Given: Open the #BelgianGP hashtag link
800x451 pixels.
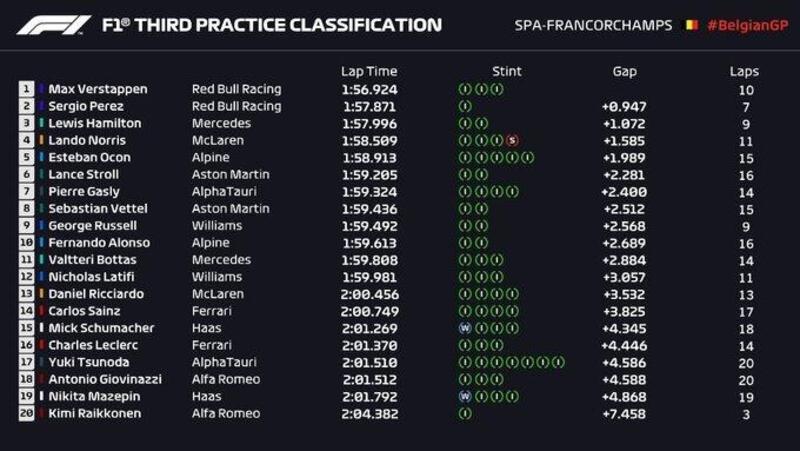Looking at the screenshot, I should [746, 25].
